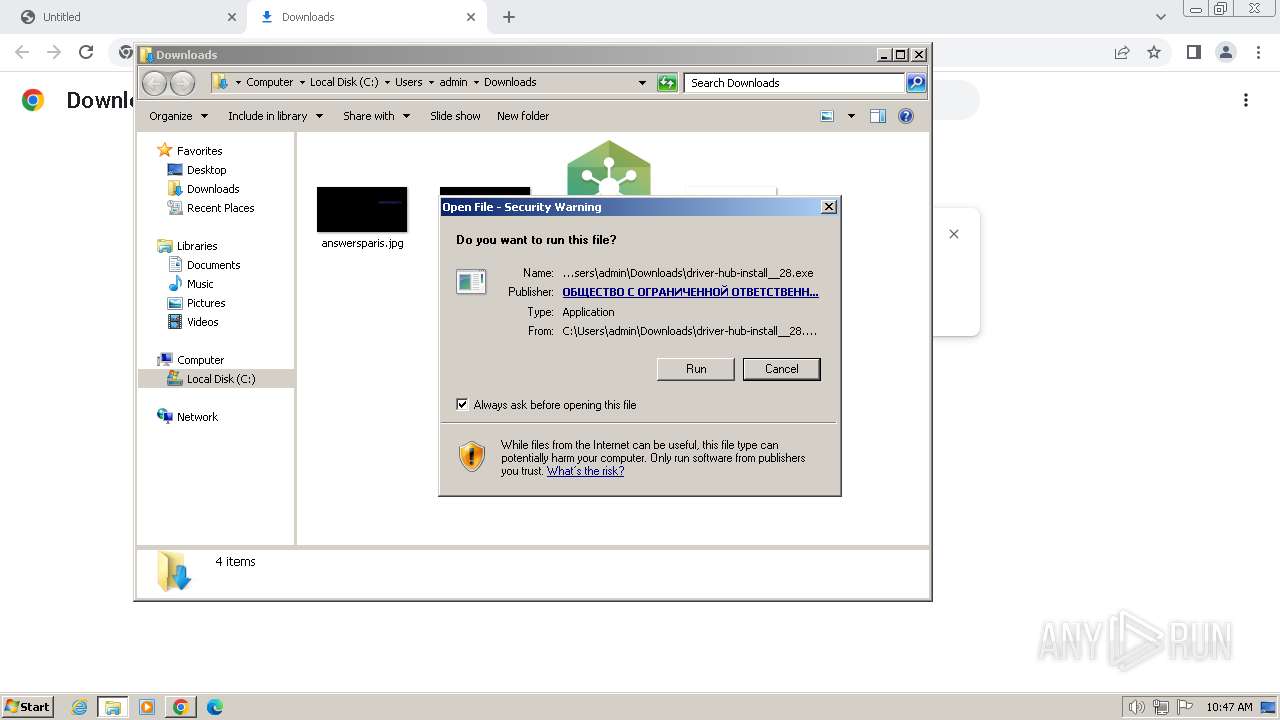The image size is (1280, 720).
Task: Open Chrome tab search dropdown
Action: [x=1161, y=17]
